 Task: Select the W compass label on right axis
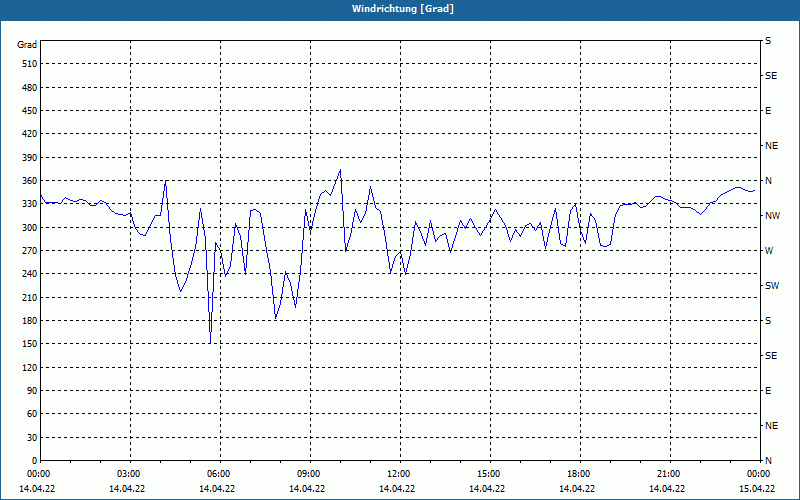click(x=769, y=251)
